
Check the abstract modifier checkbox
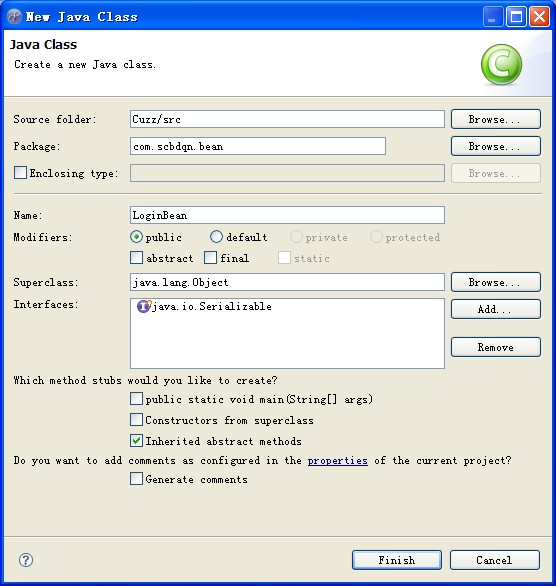tap(136, 257)
